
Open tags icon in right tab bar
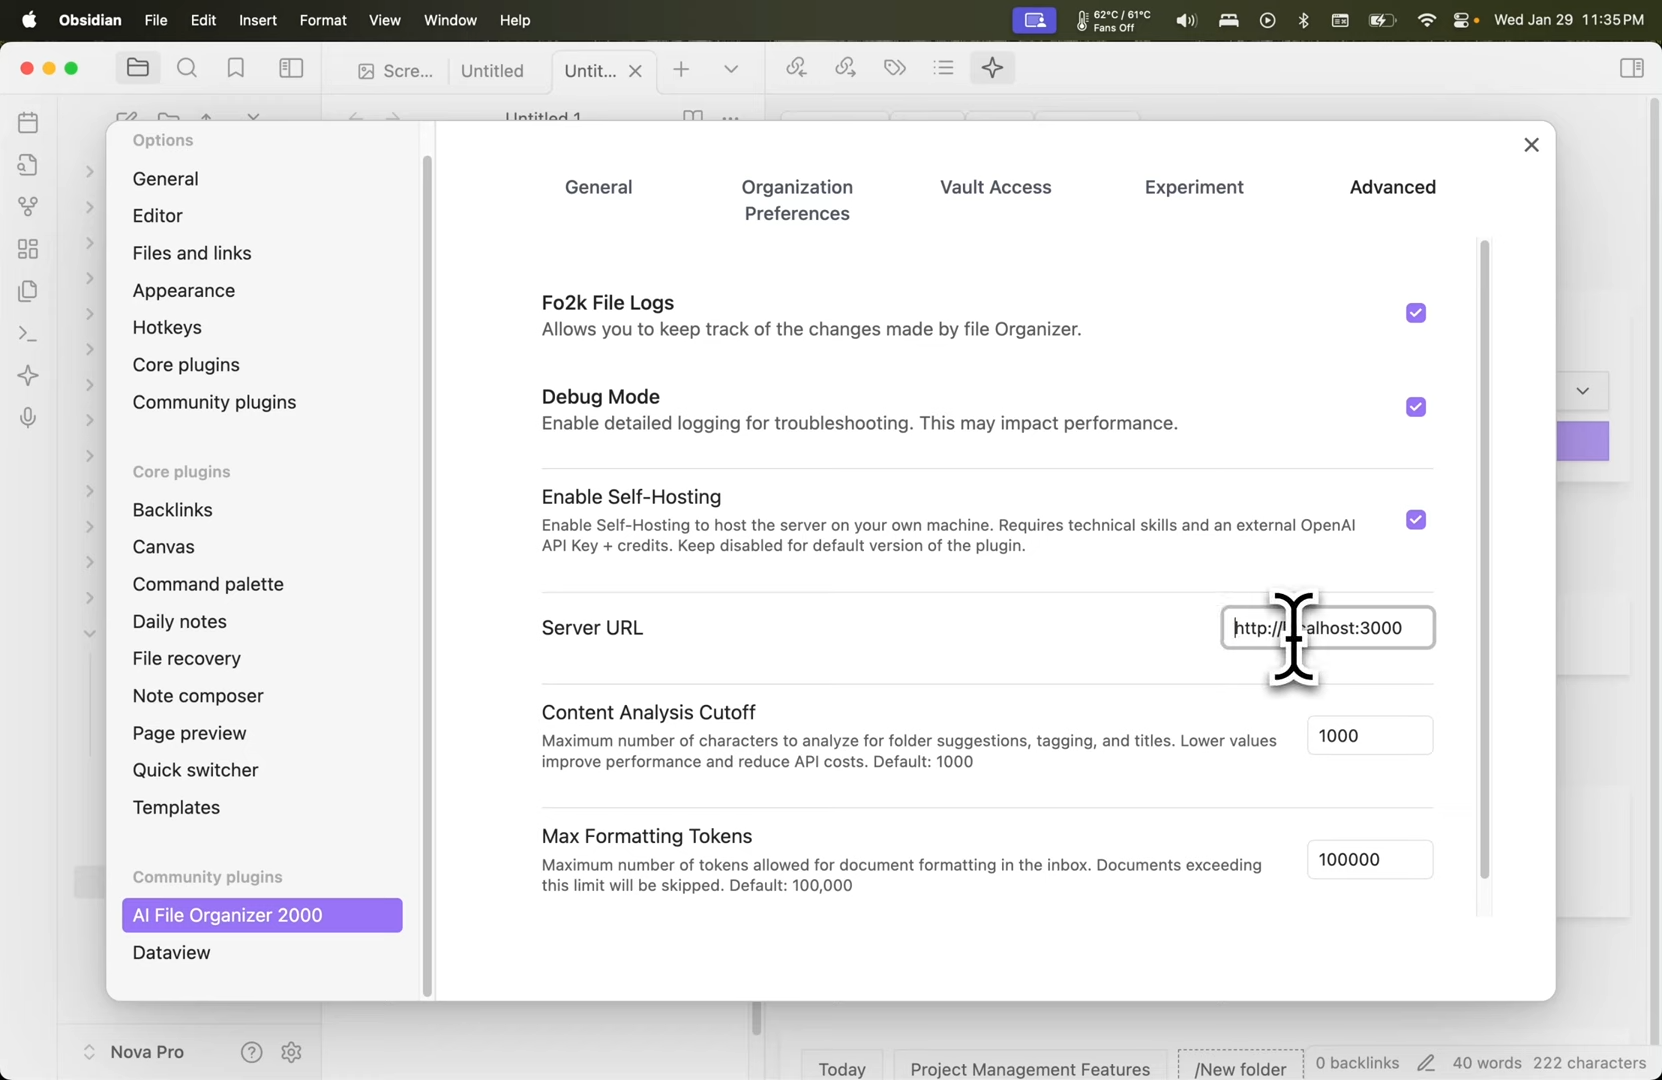tap(895, 67)
